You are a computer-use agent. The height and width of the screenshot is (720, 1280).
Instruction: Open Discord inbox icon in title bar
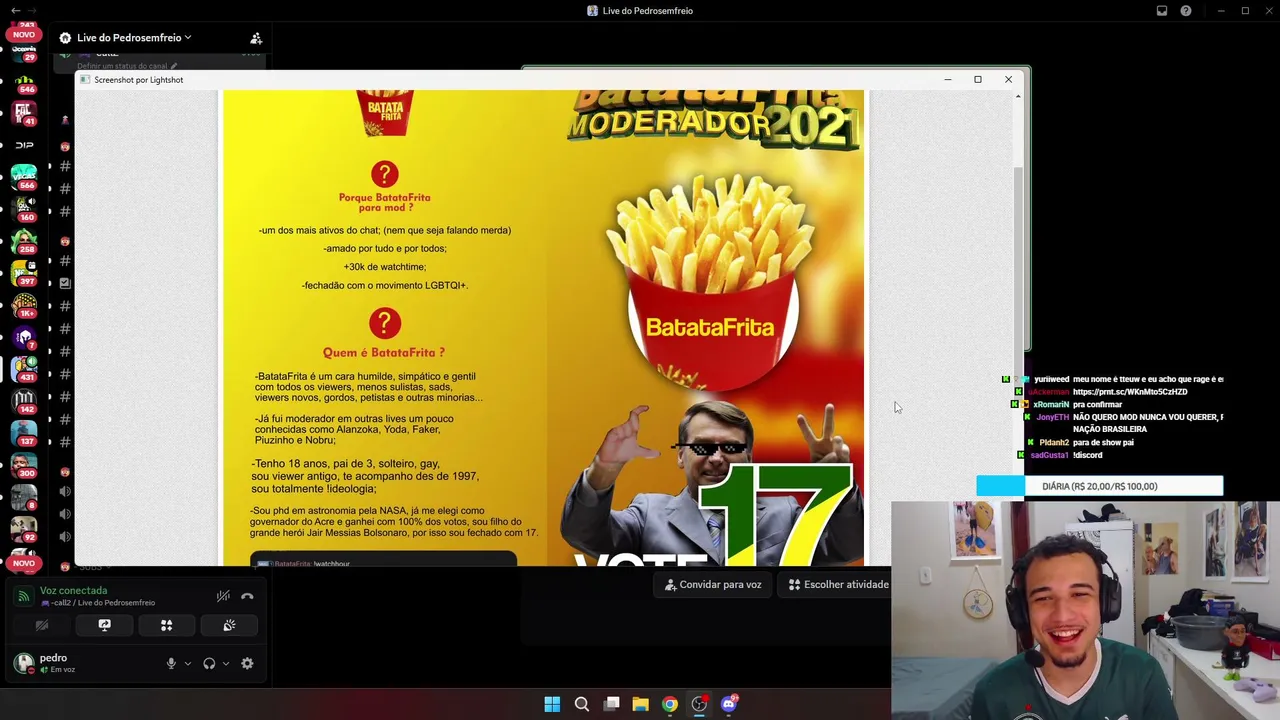(1162, 11)
